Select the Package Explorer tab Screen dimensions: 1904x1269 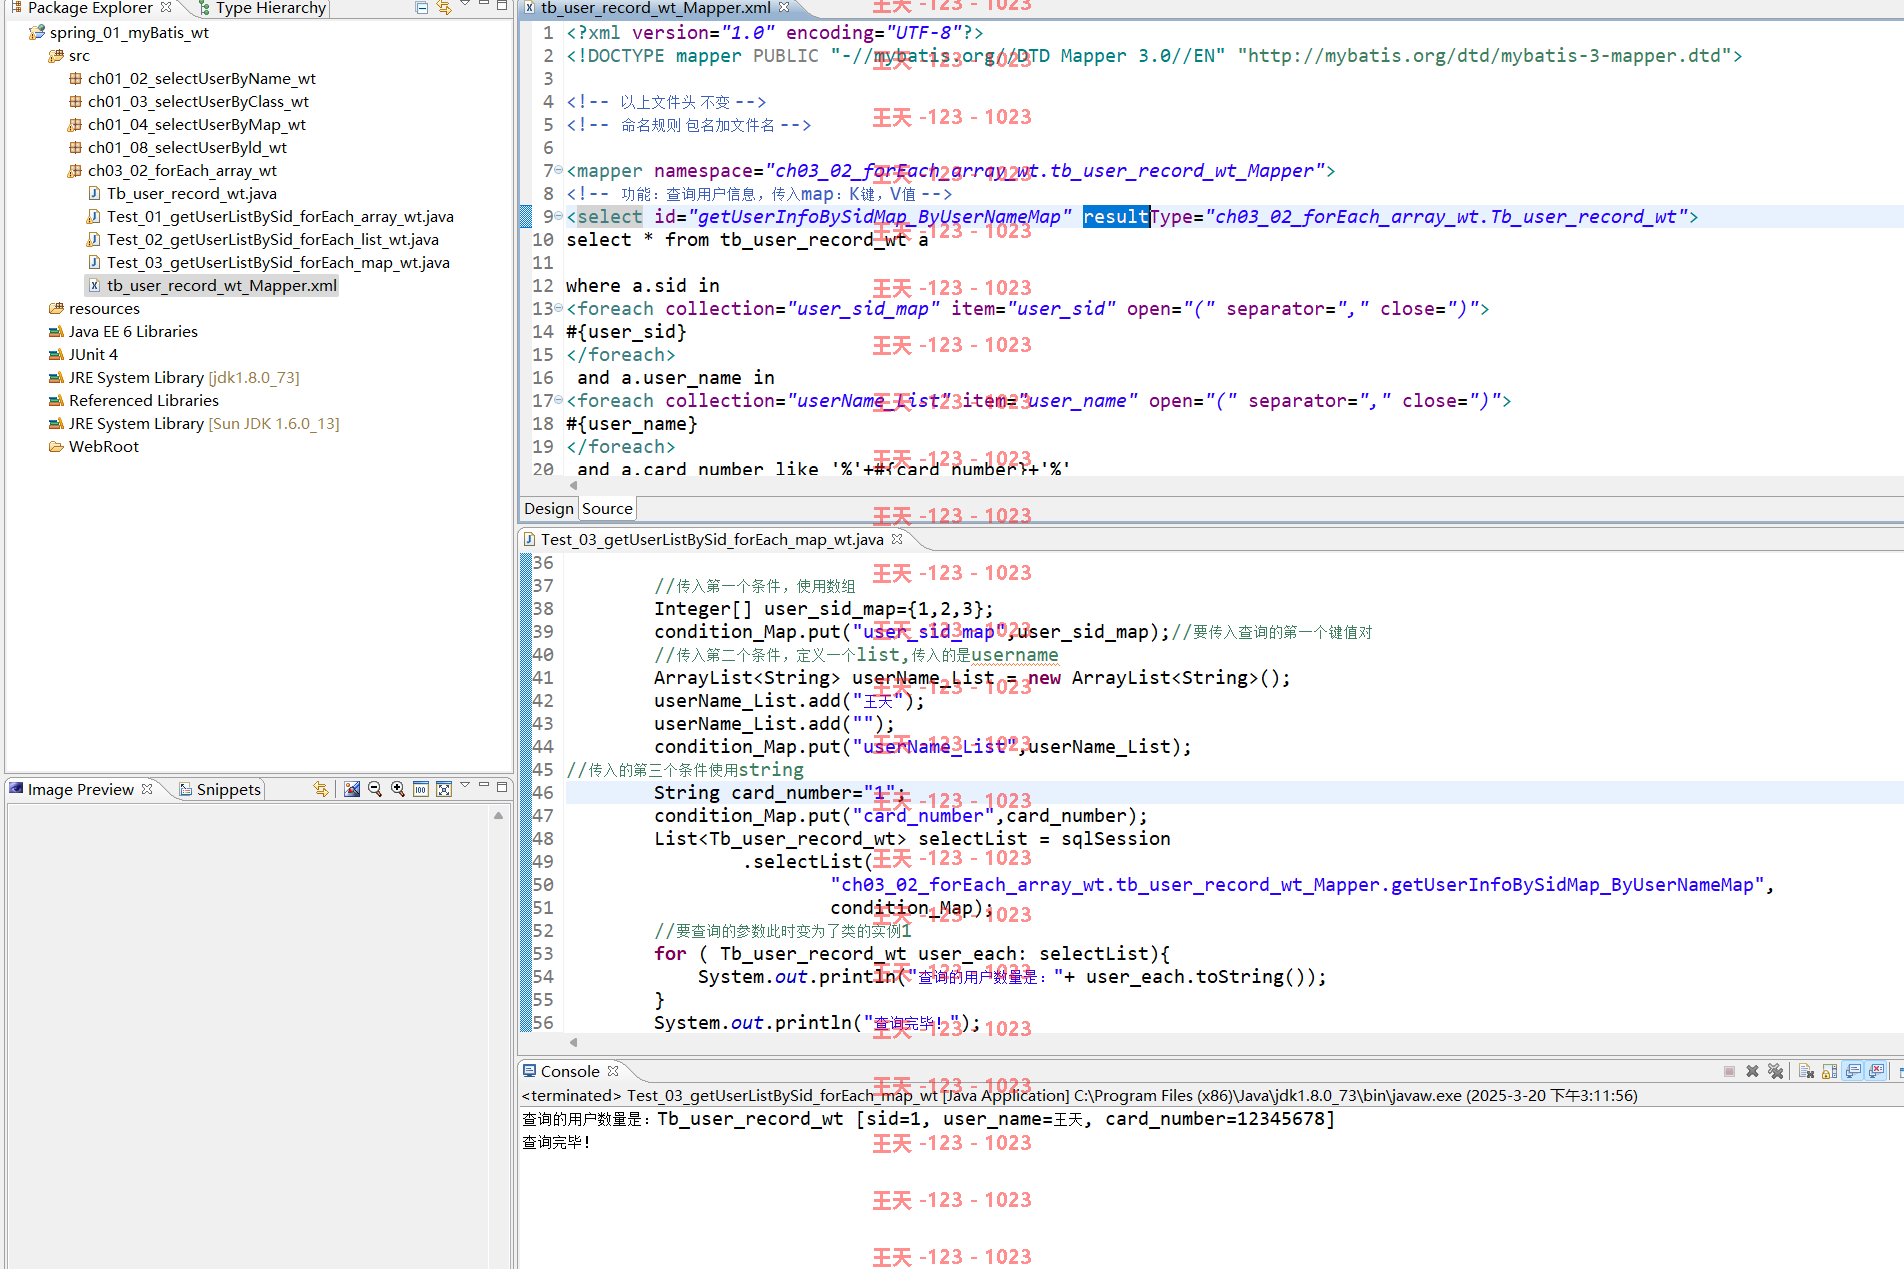(x=81, y=8)
